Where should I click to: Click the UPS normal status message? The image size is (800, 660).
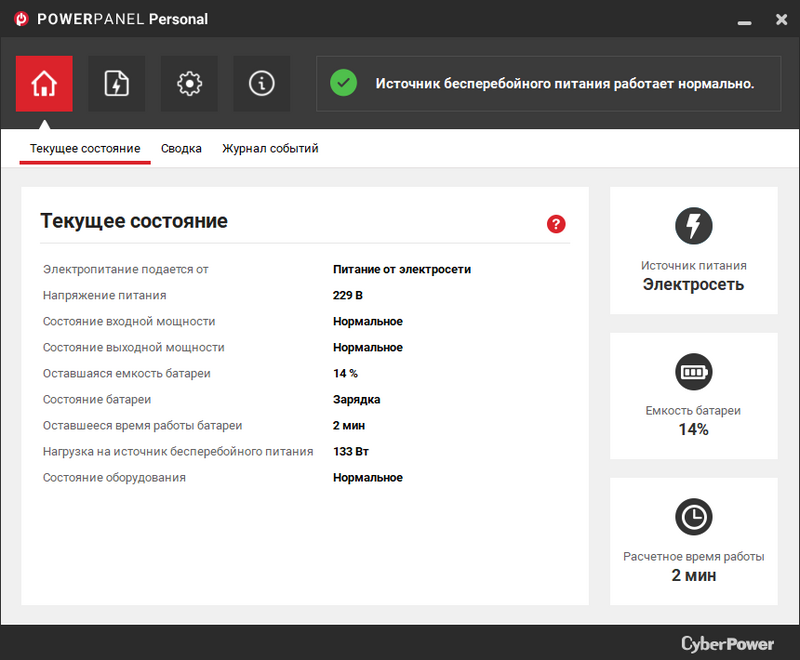[564, 84]
